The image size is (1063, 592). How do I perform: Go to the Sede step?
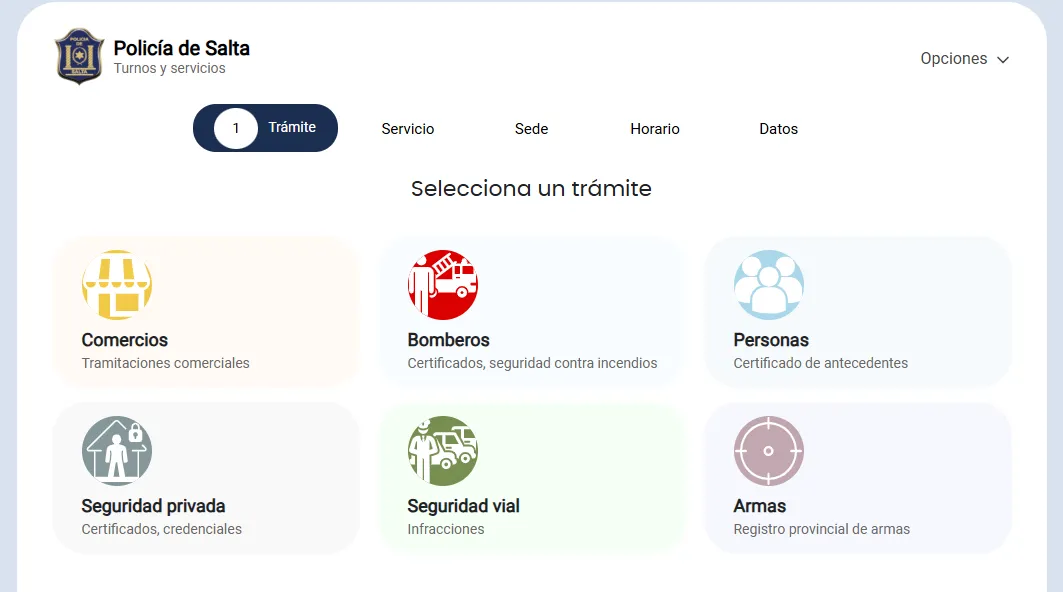530,128
